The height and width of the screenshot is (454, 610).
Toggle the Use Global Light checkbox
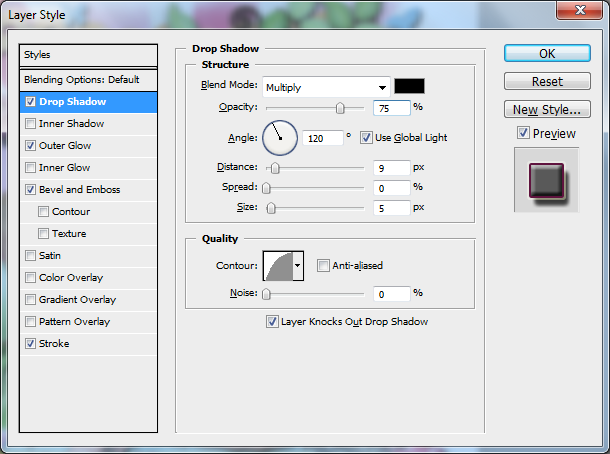click(x=366, y=138)
